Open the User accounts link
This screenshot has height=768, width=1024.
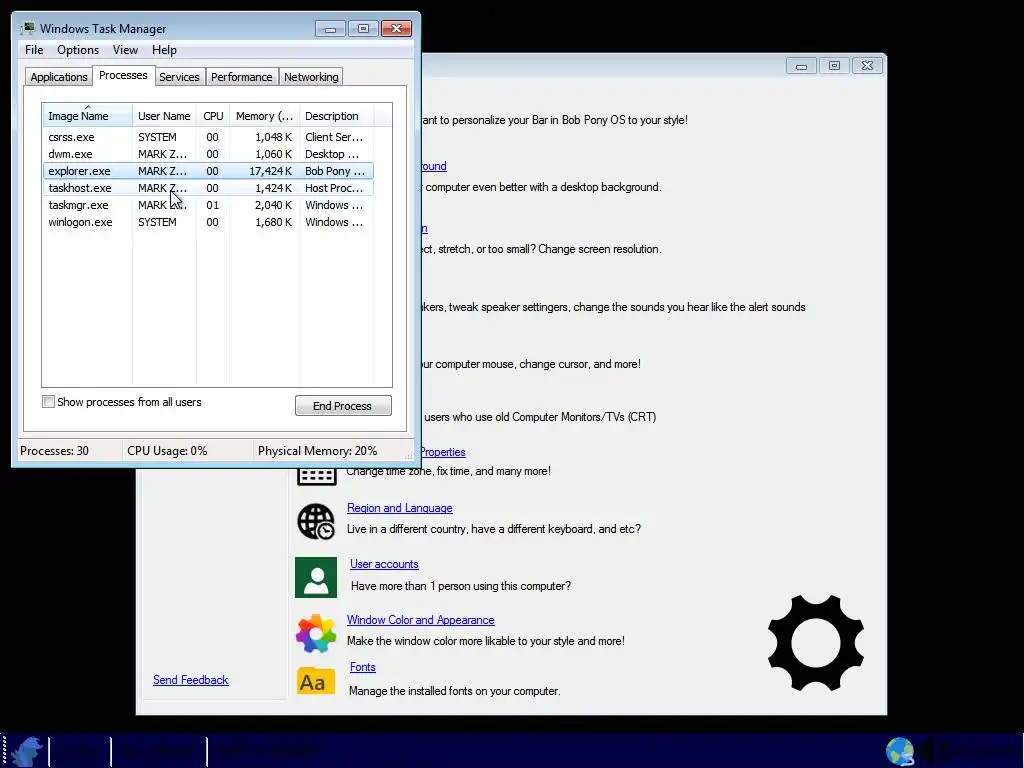coord(384,564)
